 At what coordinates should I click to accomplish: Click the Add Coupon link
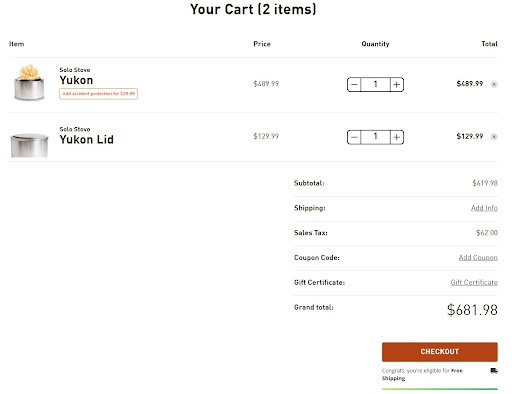478,258
